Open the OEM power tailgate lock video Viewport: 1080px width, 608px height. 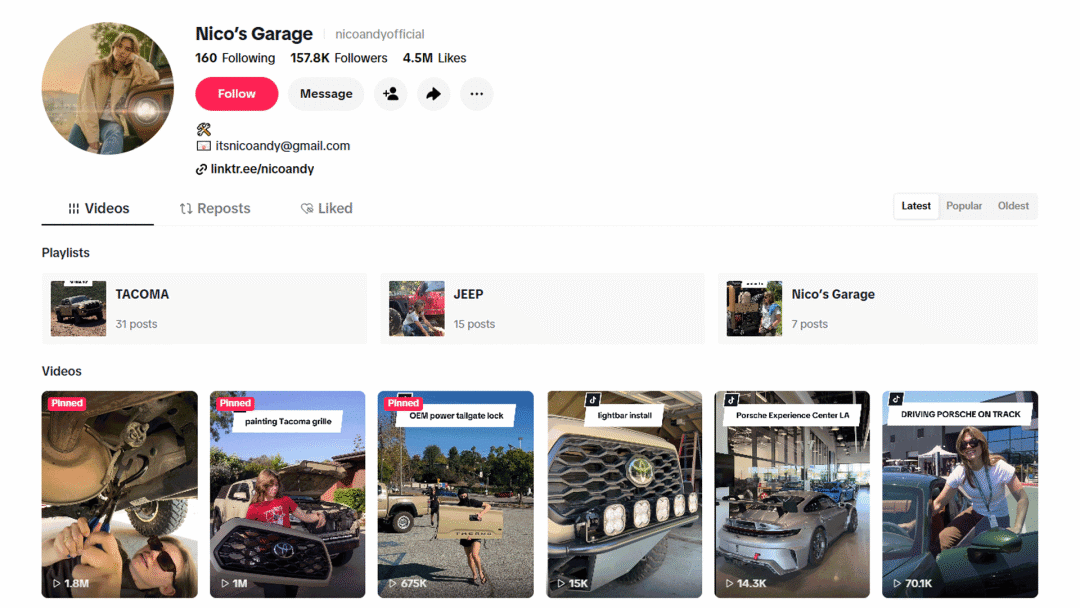tap(455, 494)
